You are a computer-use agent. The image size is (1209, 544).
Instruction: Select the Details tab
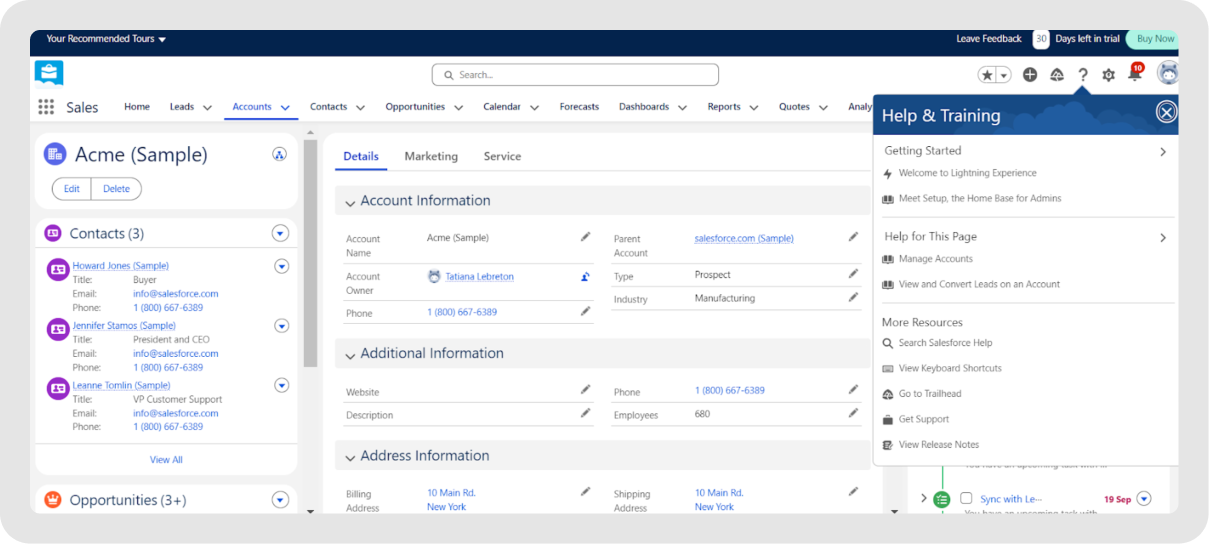[x=361, y=156]
